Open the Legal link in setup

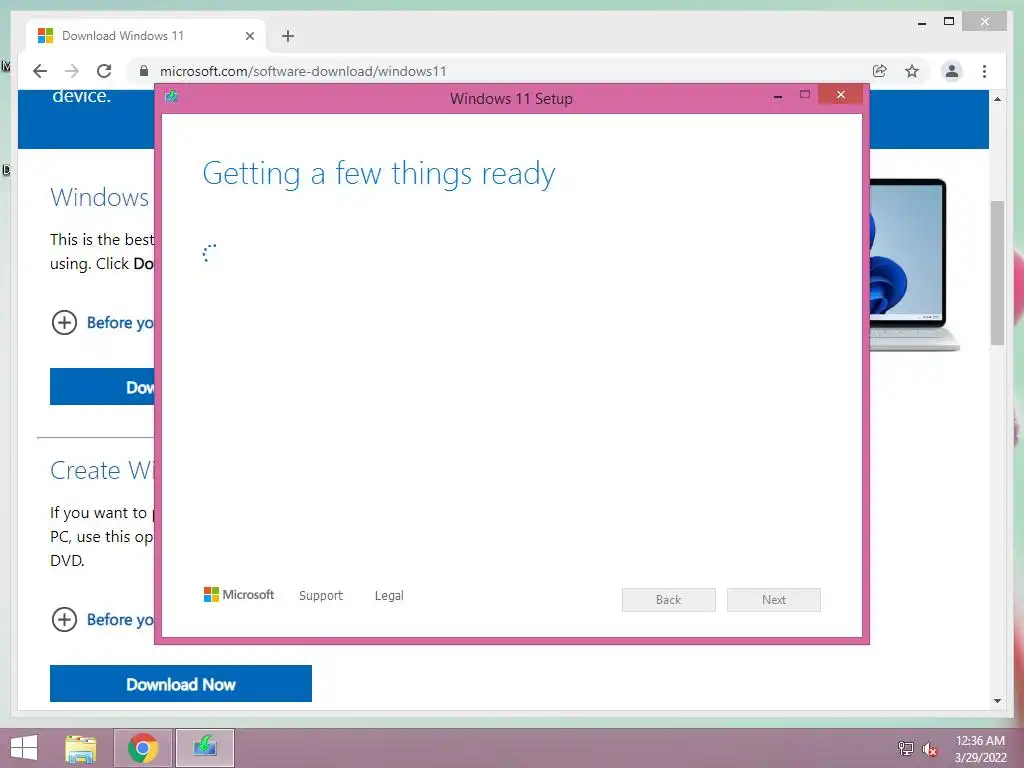(389, 596)
